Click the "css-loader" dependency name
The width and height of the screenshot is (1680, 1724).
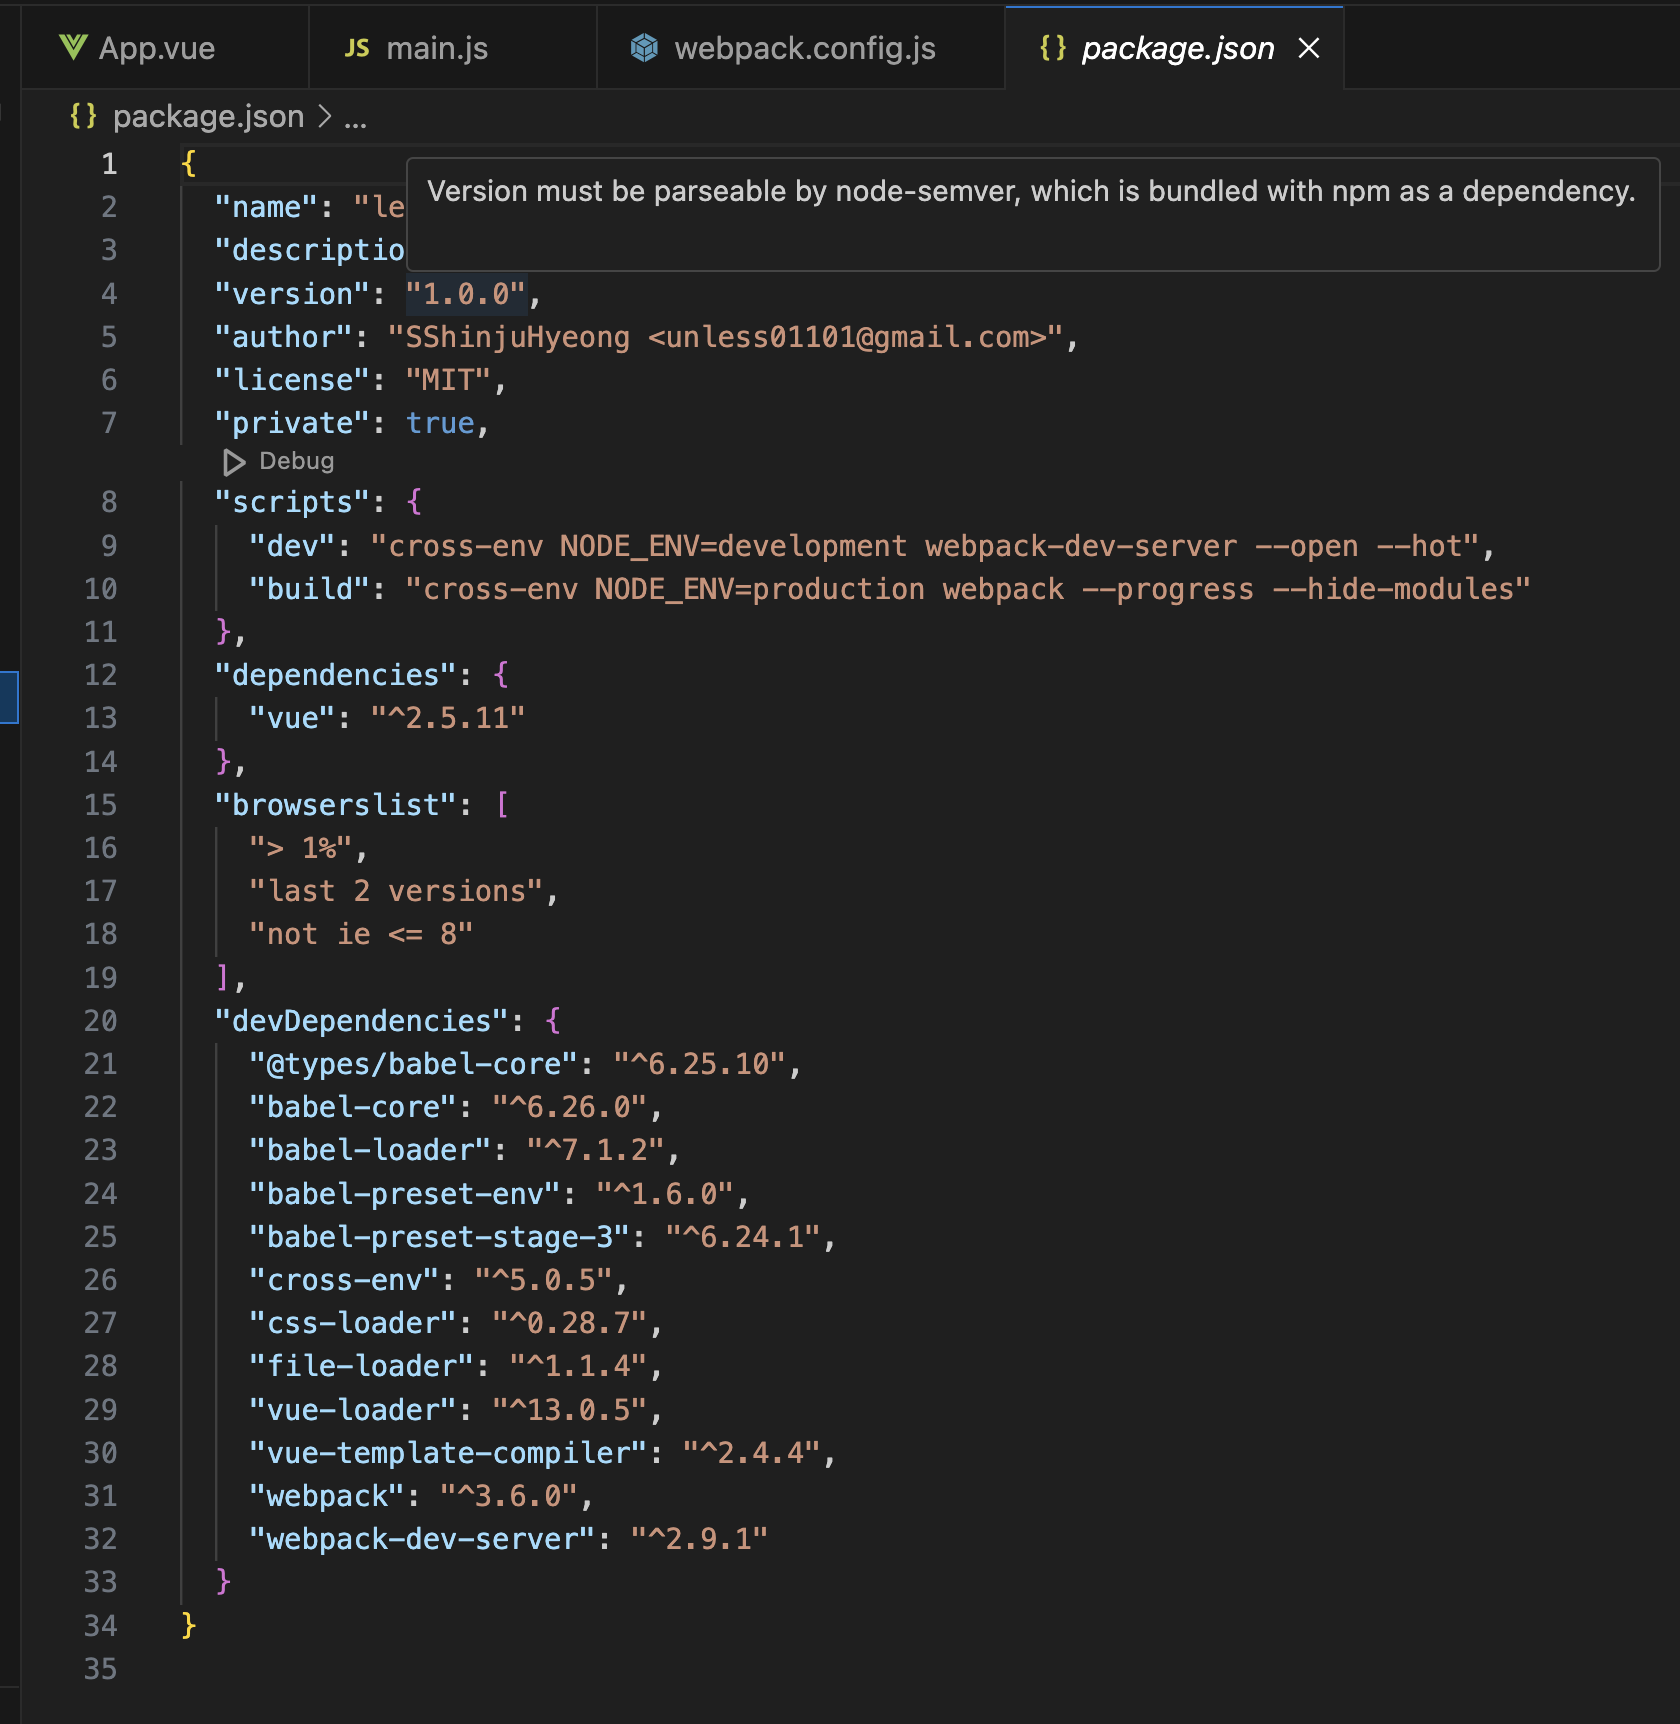coord(353,1323)
